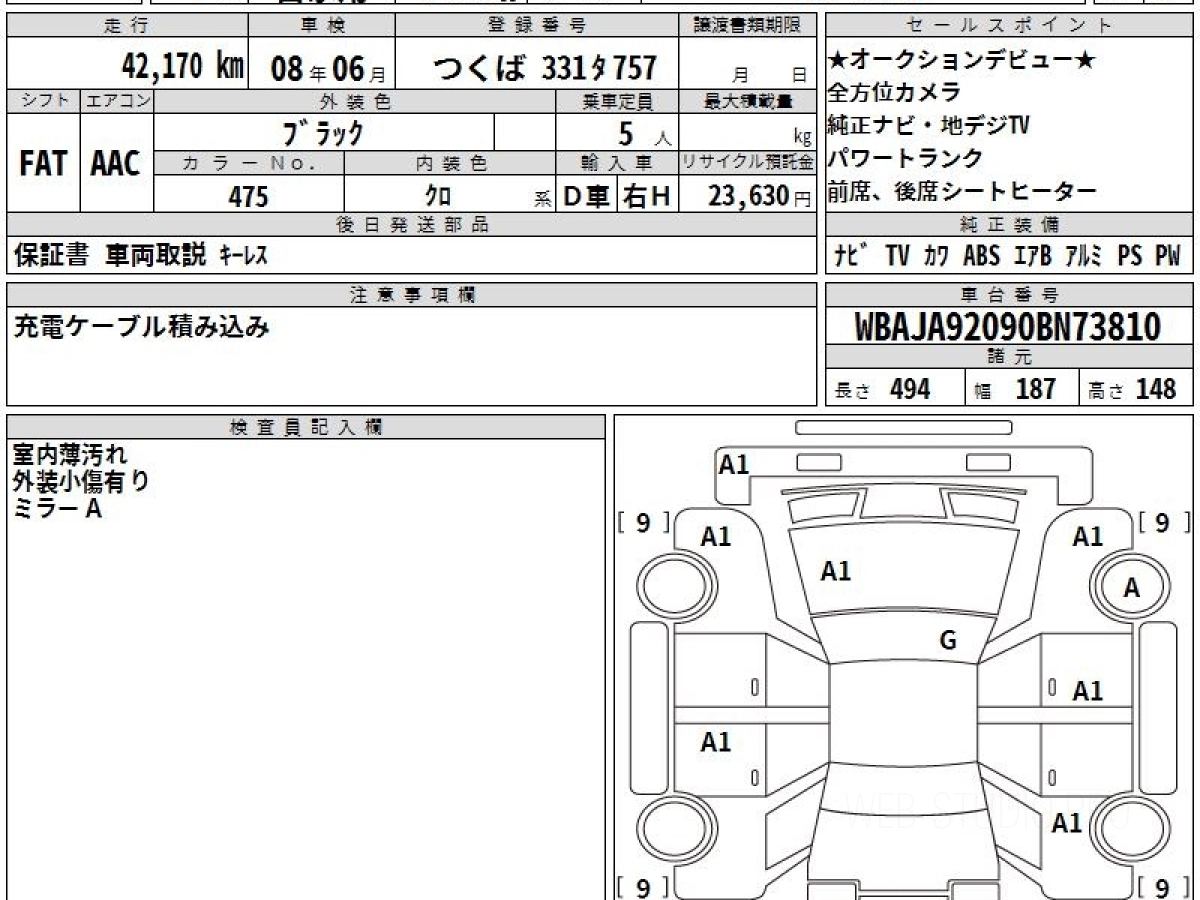Image resolution: width=1200 pixels, height=900 pixels.
Task: Select the PS equipment code
Action: point(1130,256)
